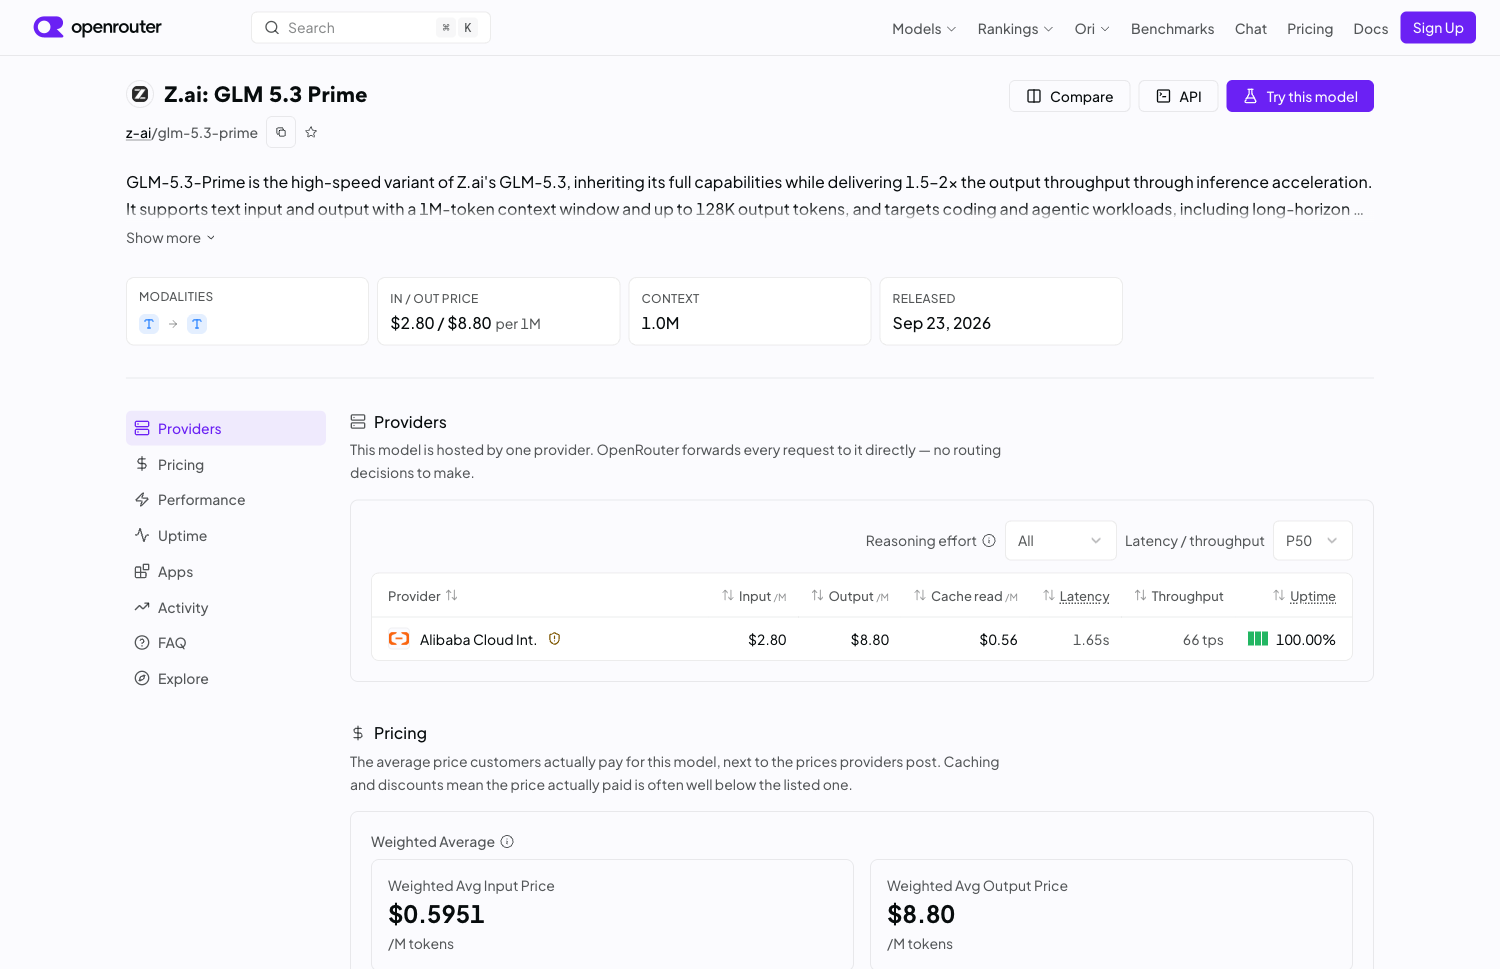Open the Benchmarks link in the header
Screen dimensions: 1500x969
(1172, 29)
